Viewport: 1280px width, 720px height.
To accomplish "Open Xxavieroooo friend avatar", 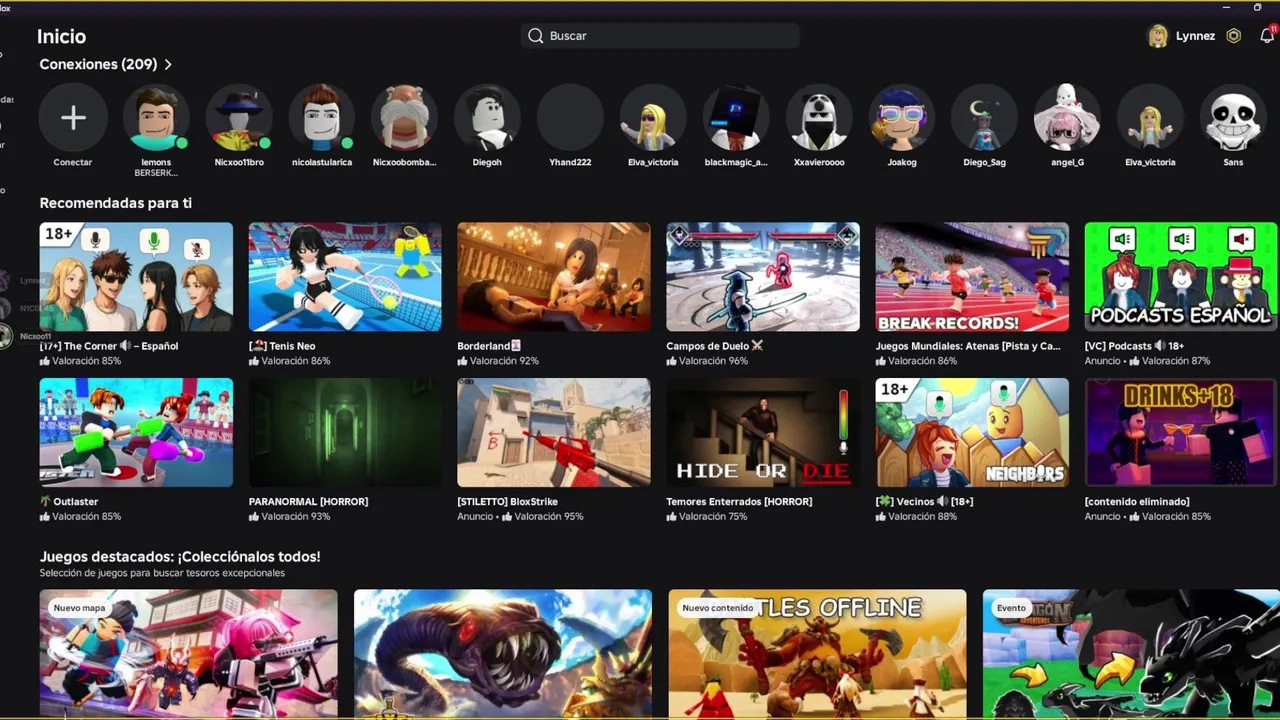I will tap(819, 118).
